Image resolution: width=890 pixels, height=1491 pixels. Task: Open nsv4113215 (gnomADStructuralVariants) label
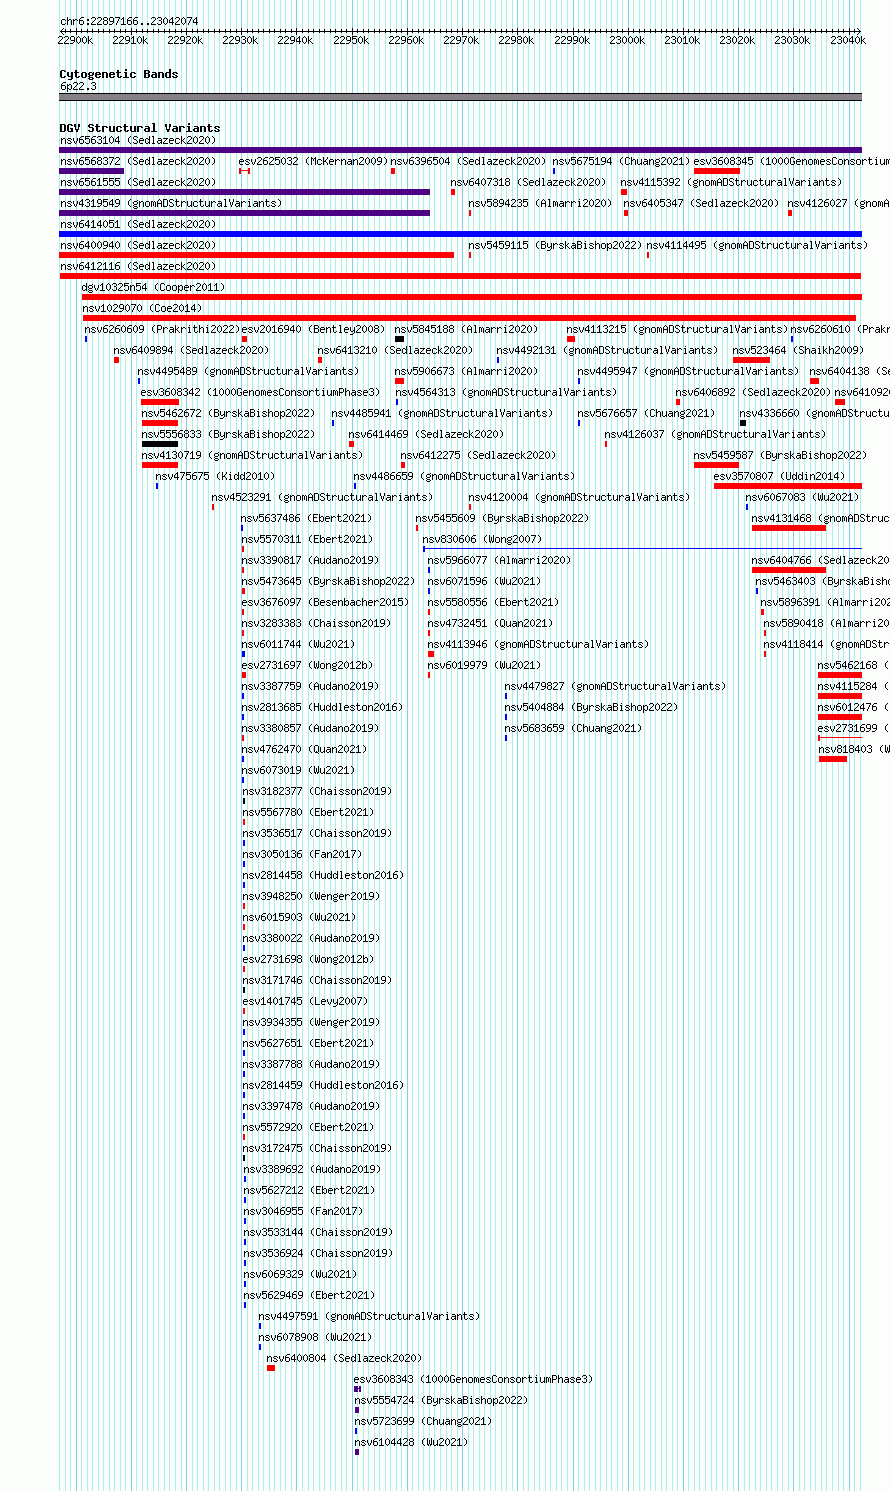(x=678, y=329)
